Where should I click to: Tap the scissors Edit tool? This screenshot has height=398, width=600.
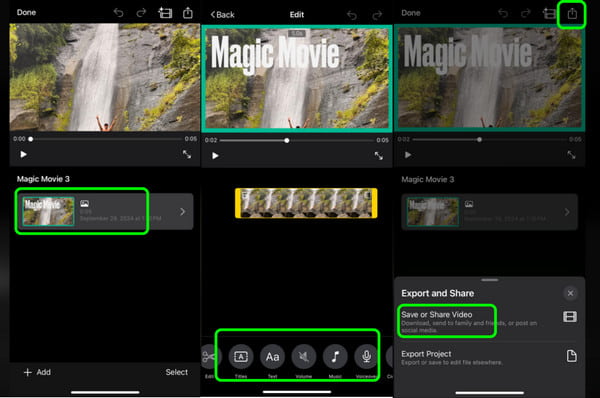210,357
